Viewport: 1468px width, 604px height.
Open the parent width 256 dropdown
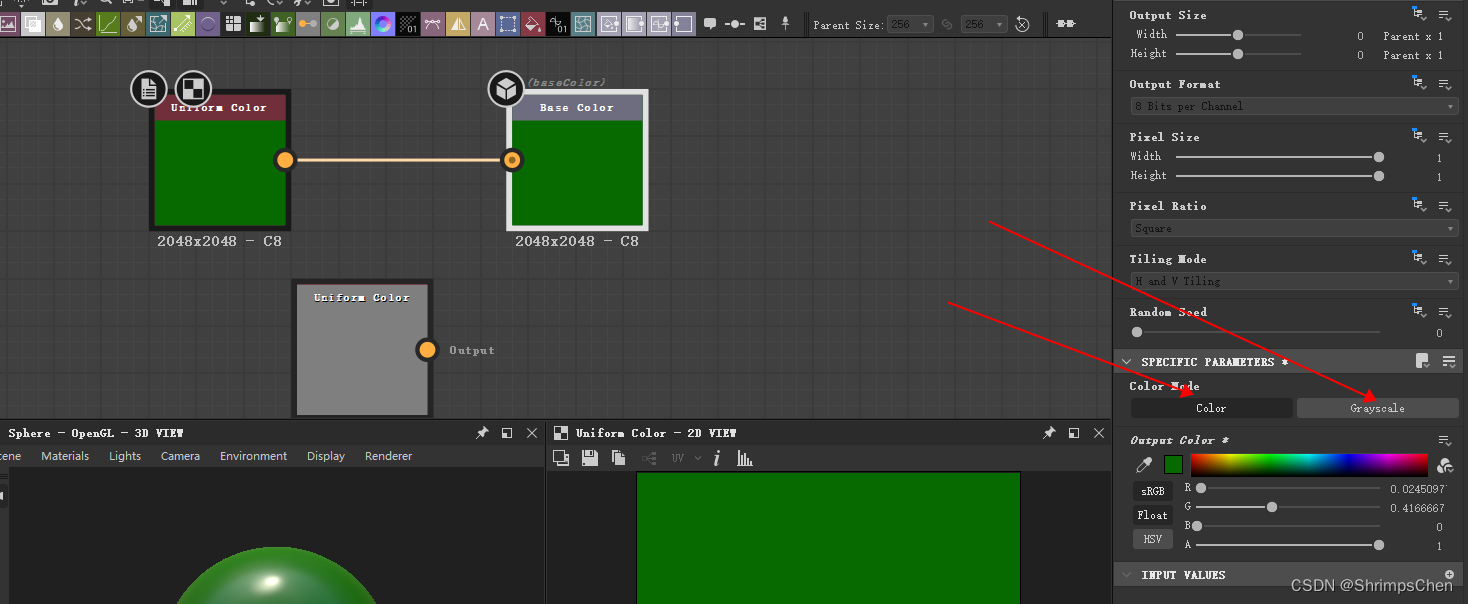point(910,24)
